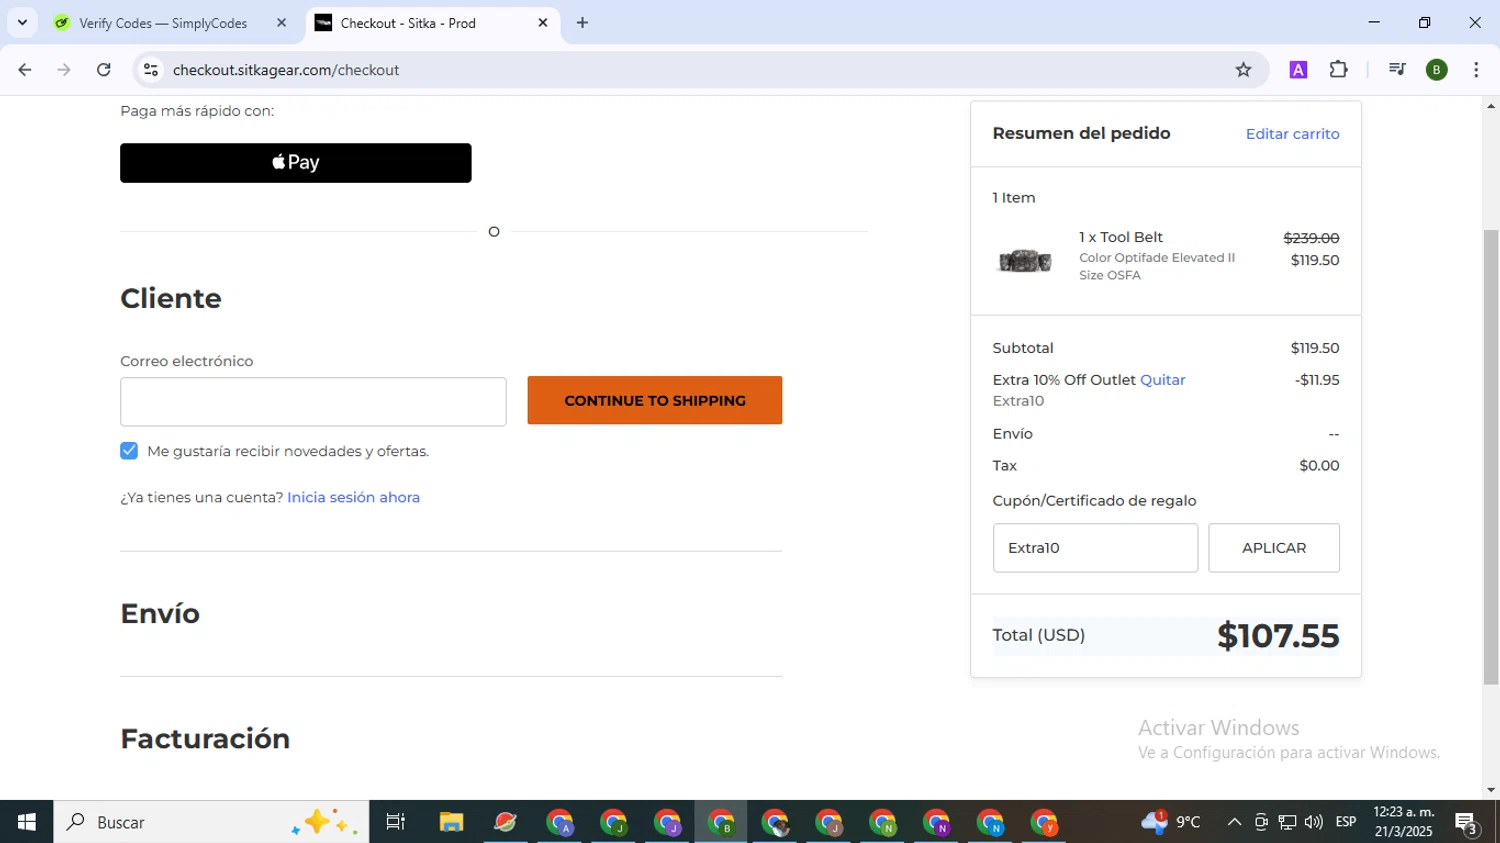This screenshot has width=1500, height=843.
Task: Click the Facturación section heading
Action: coord(205,738)
